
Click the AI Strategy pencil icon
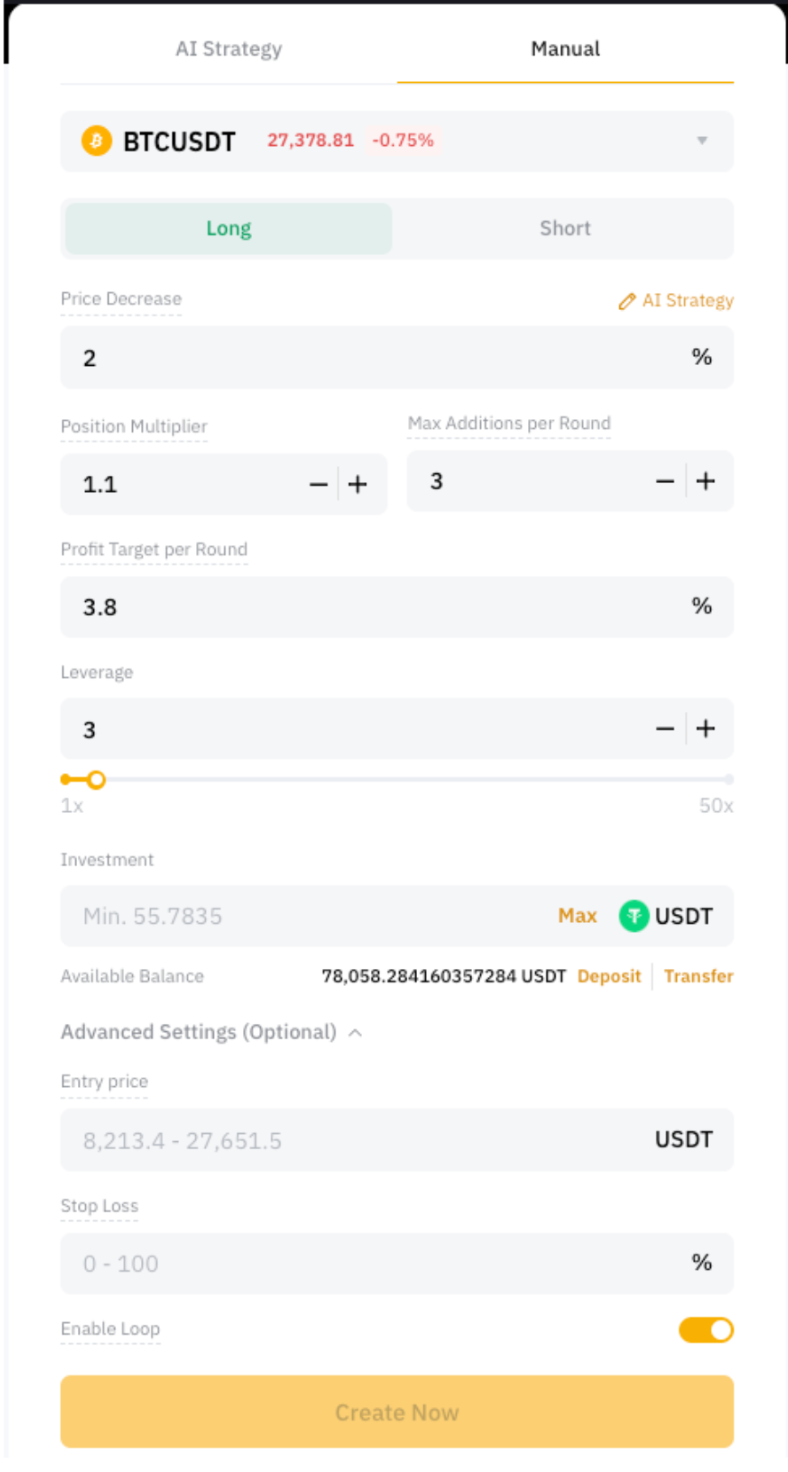[x=627, y=301]
